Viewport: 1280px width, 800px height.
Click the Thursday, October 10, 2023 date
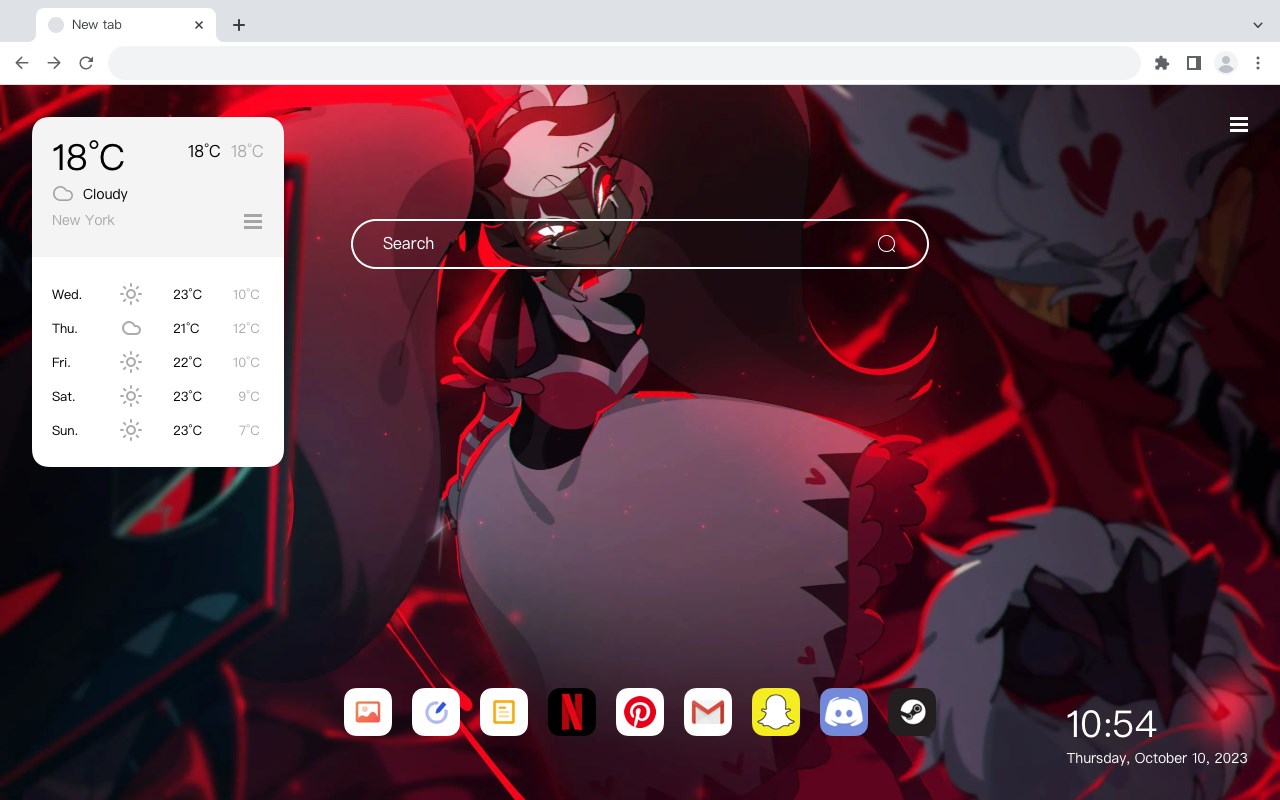[1157, 758]
